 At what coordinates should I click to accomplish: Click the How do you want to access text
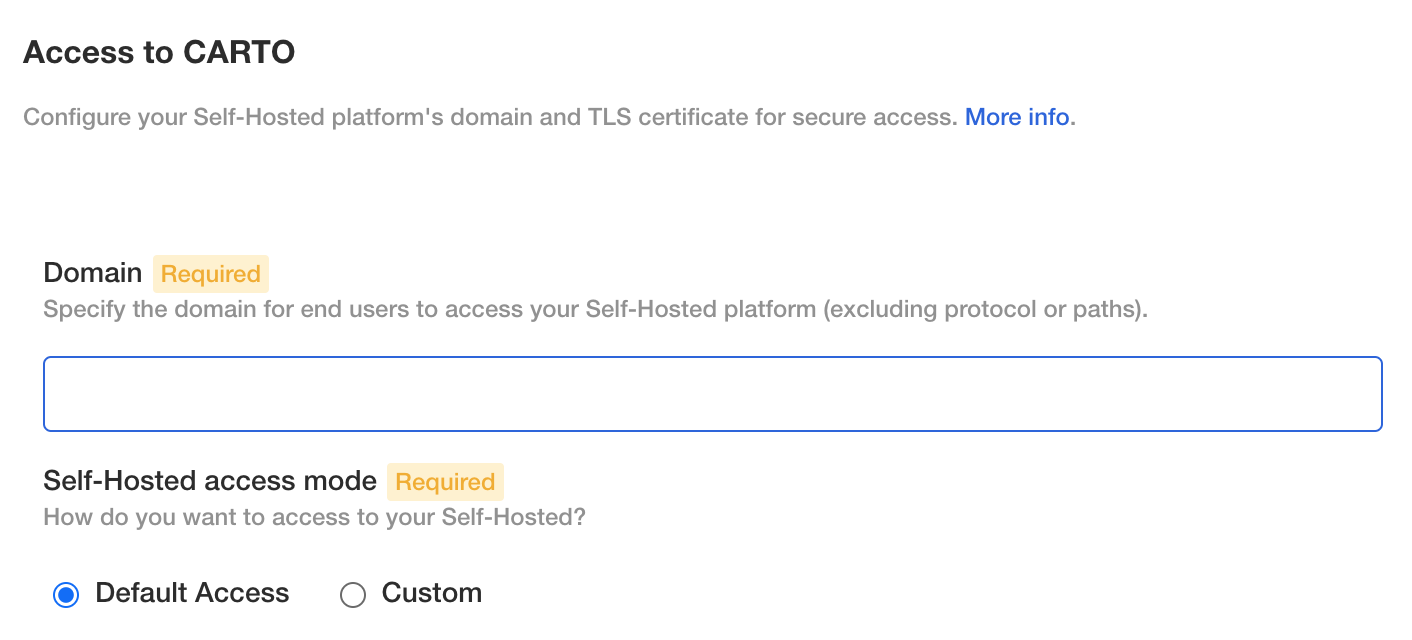click(x=313, y=518)
